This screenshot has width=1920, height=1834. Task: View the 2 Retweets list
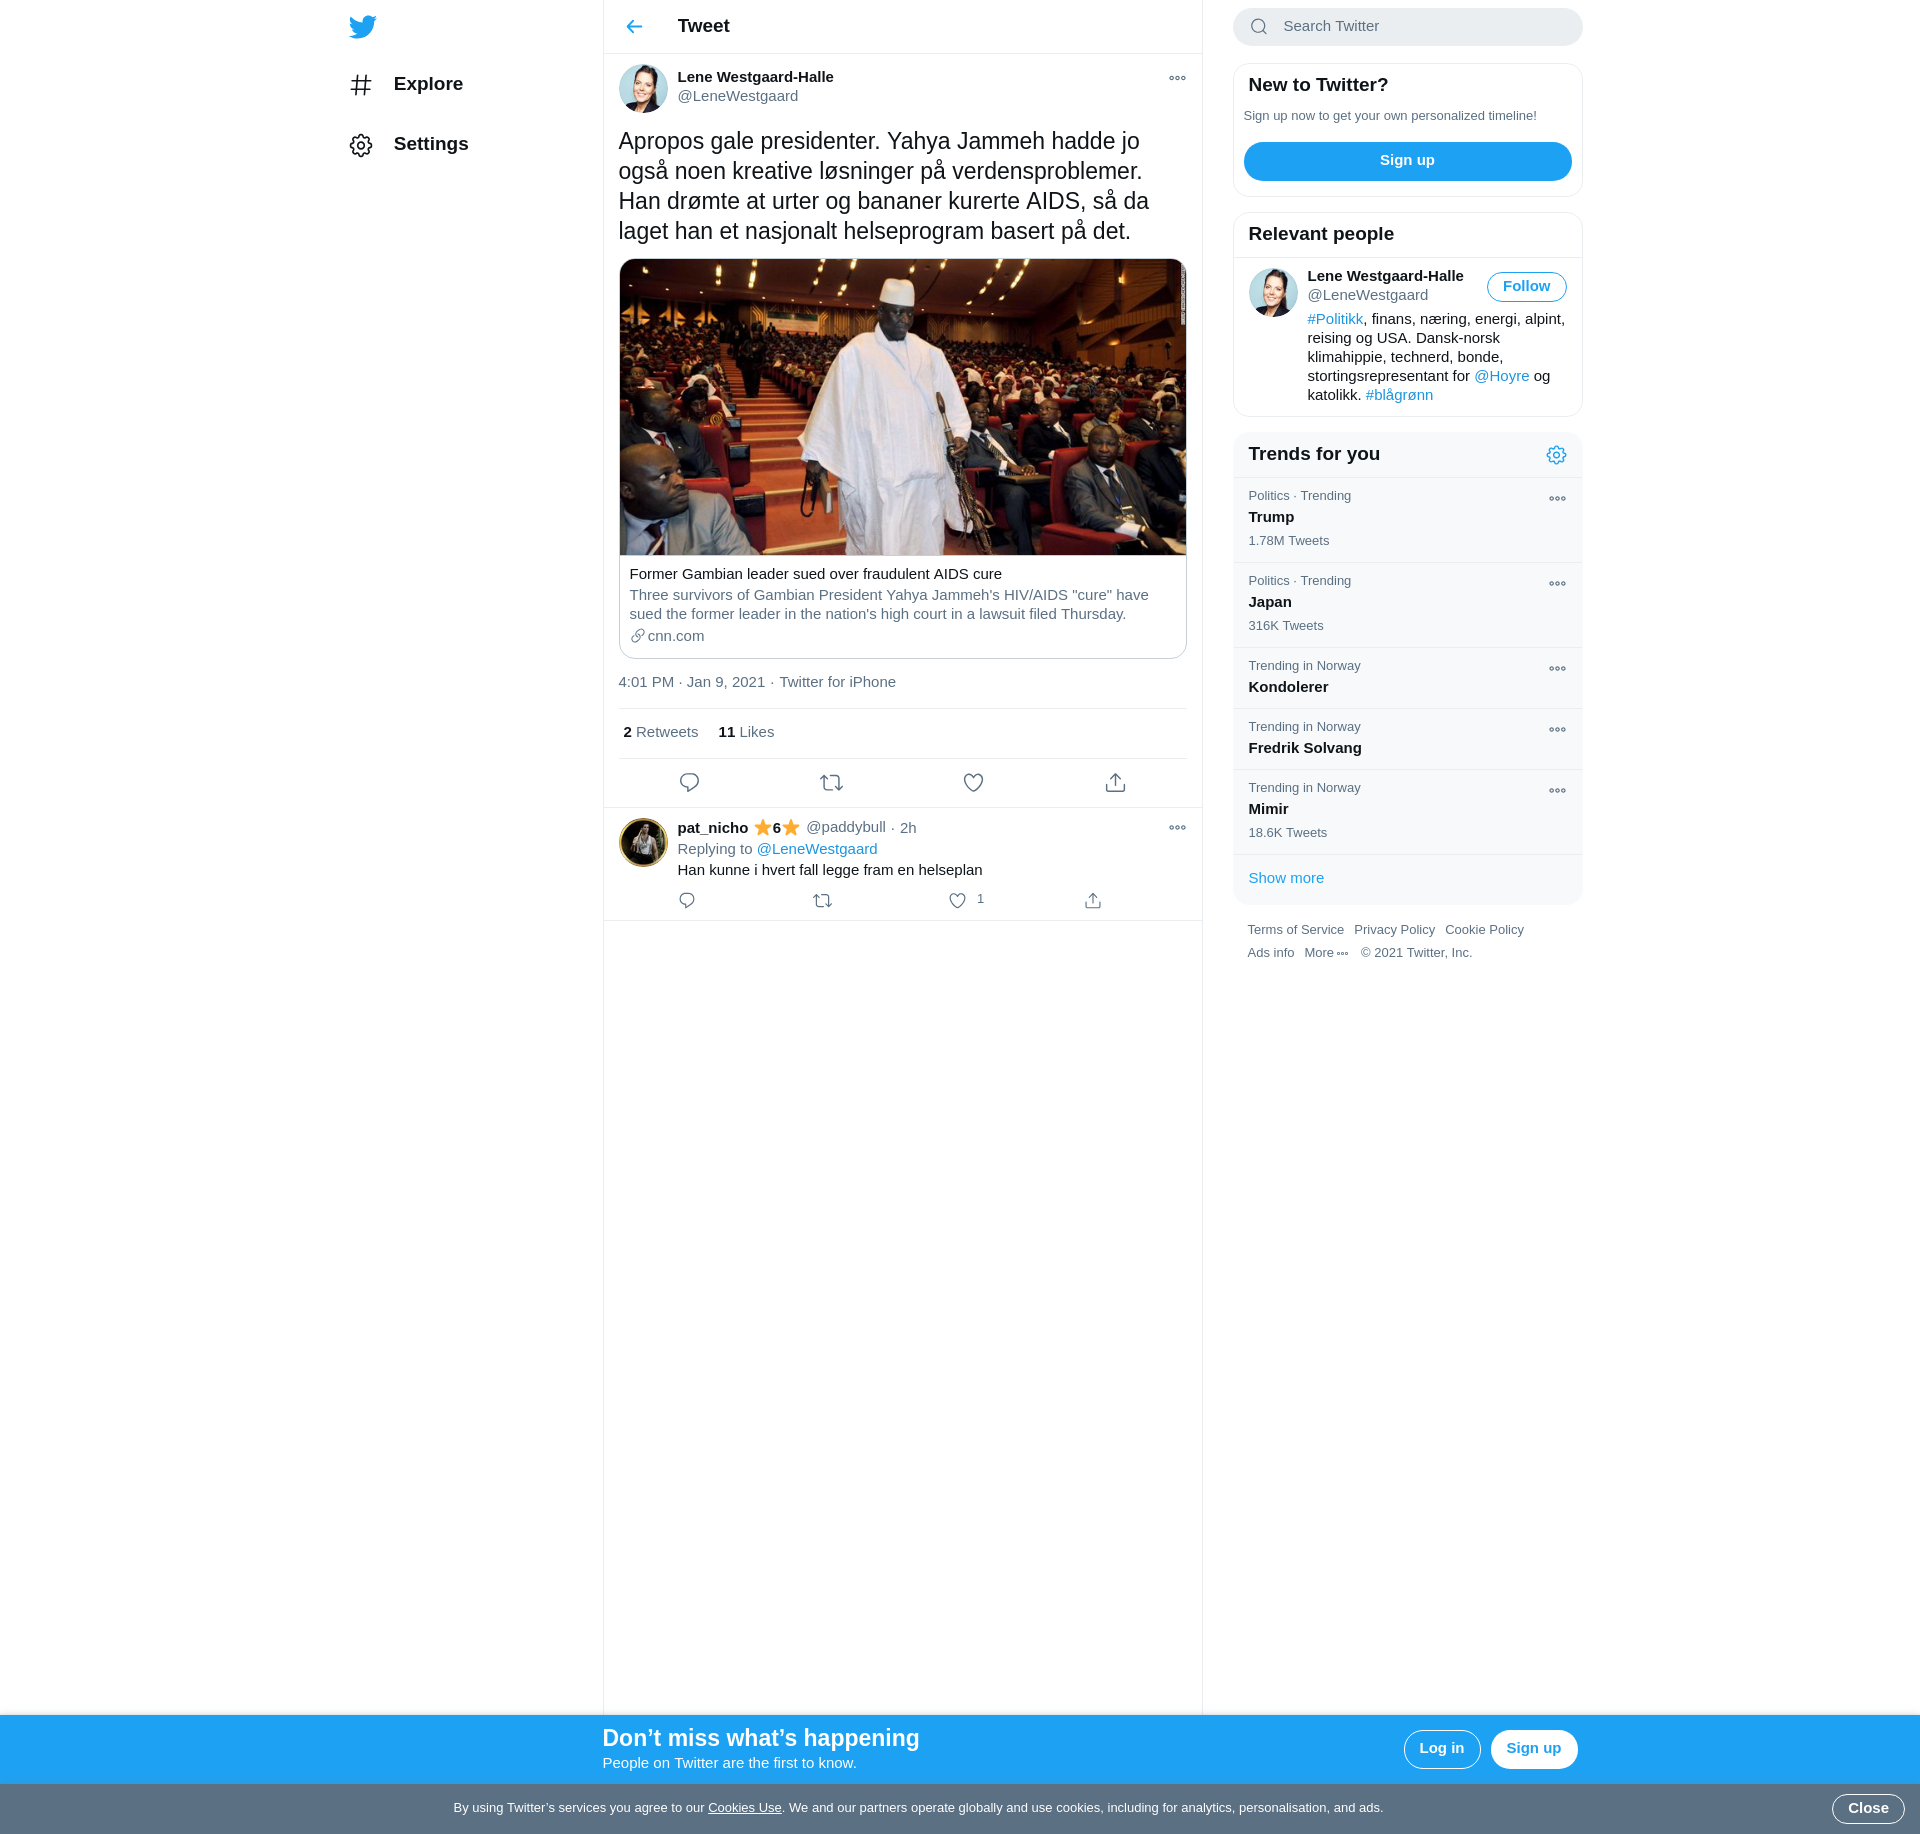[660, 732]
